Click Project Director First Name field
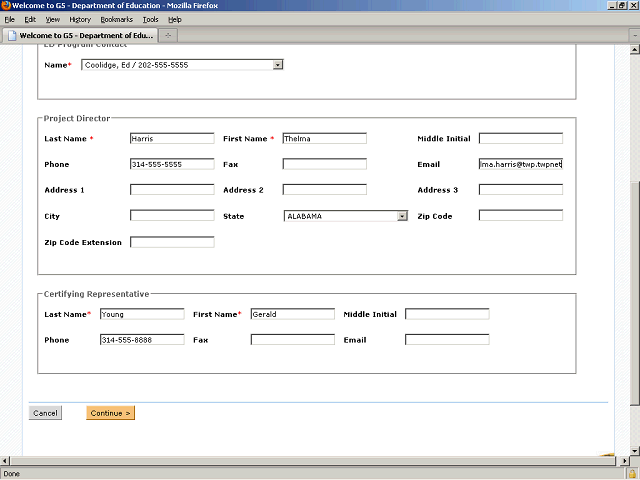This screenshot has width=640, height=480. tap(324, 138)
